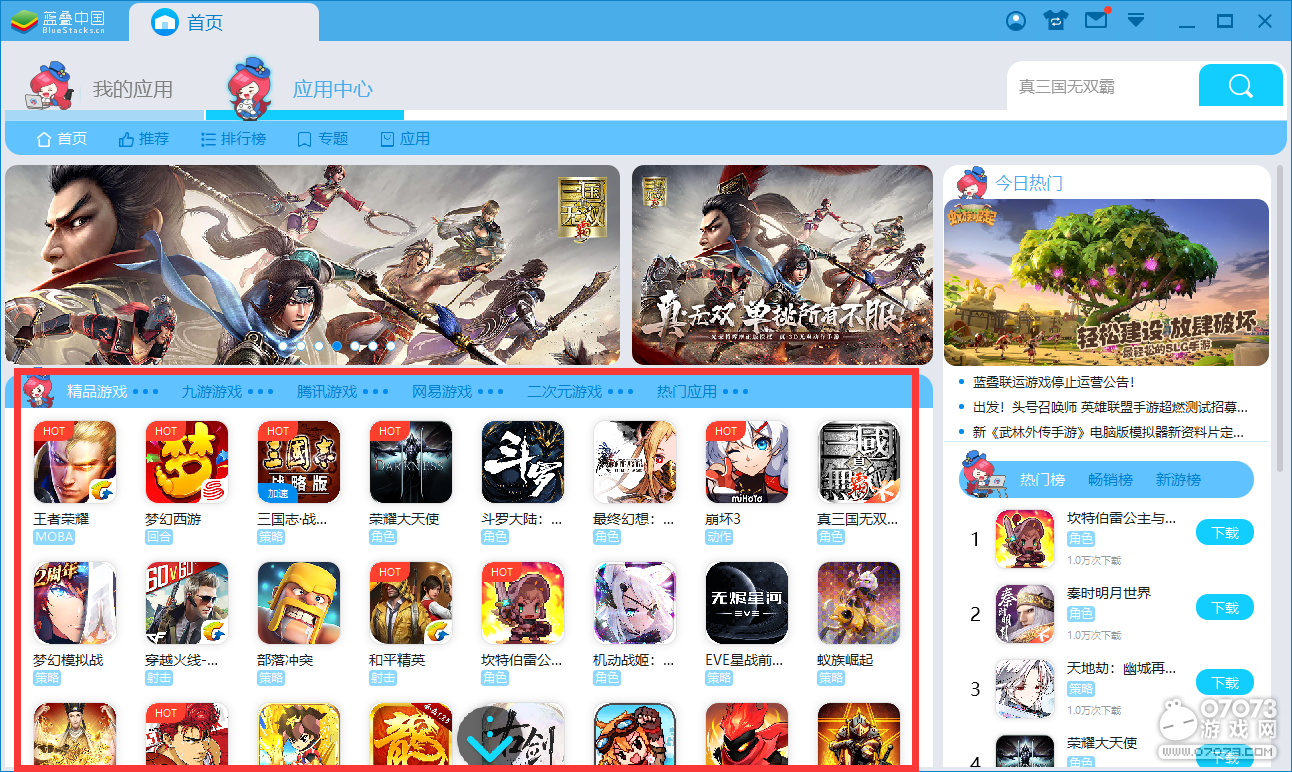Download 天地劫 with 下载 button

pyautogui.click(x=1225, y=683)
